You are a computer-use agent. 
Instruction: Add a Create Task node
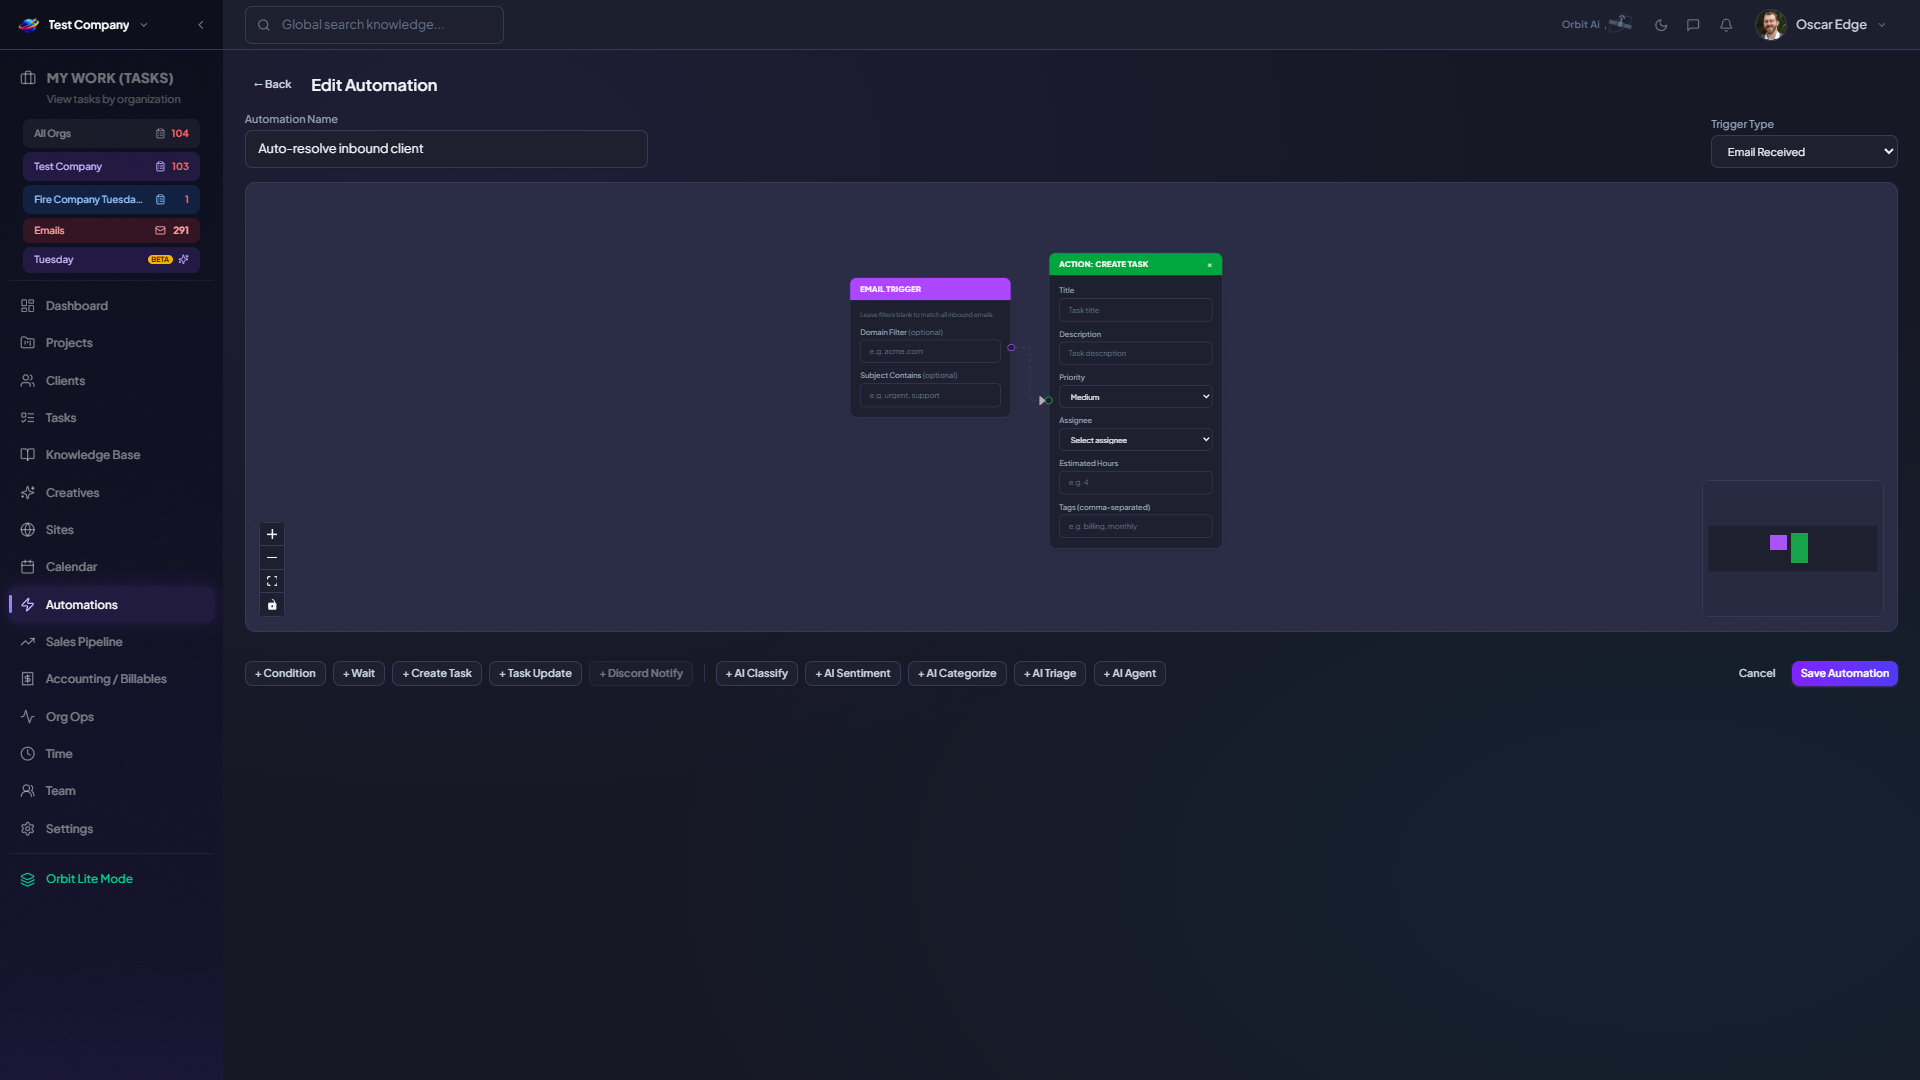pyautogui.click(x=437, y=674)
